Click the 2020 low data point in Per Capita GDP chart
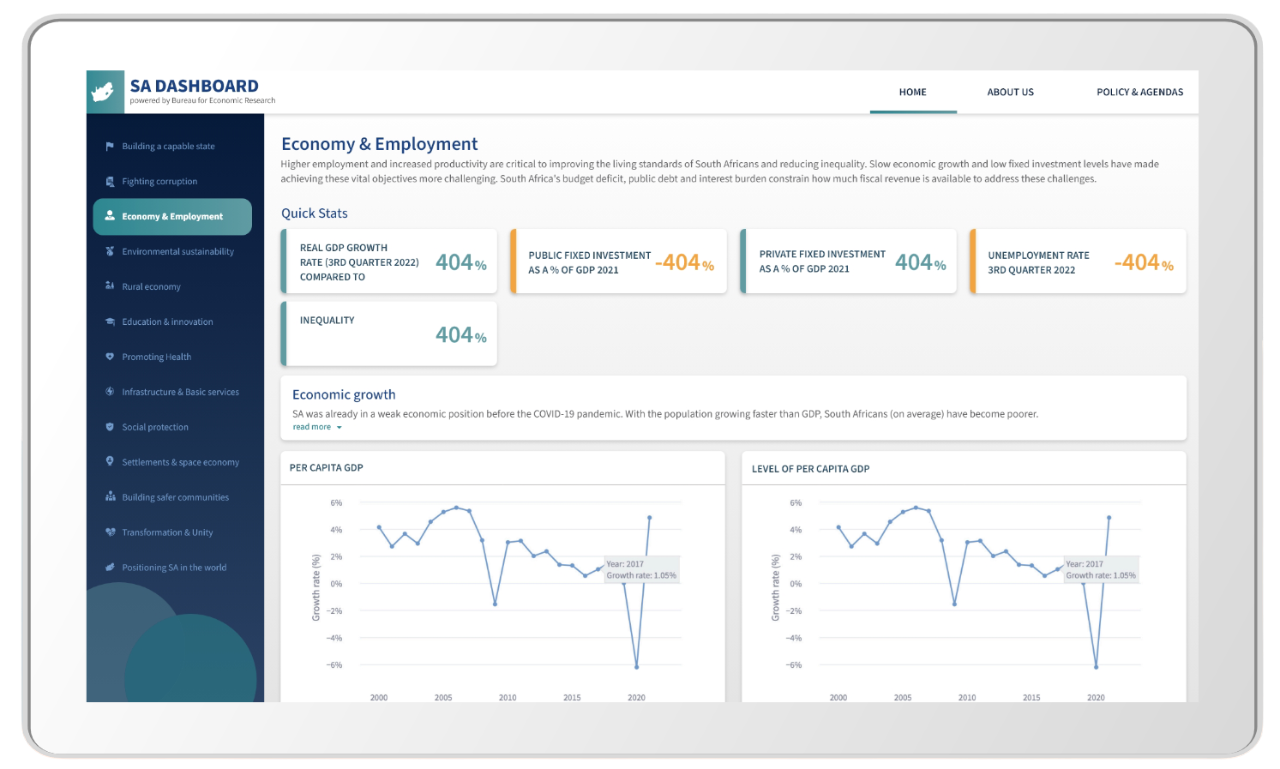Screen dimensions: 1280x769 point(636,666)
